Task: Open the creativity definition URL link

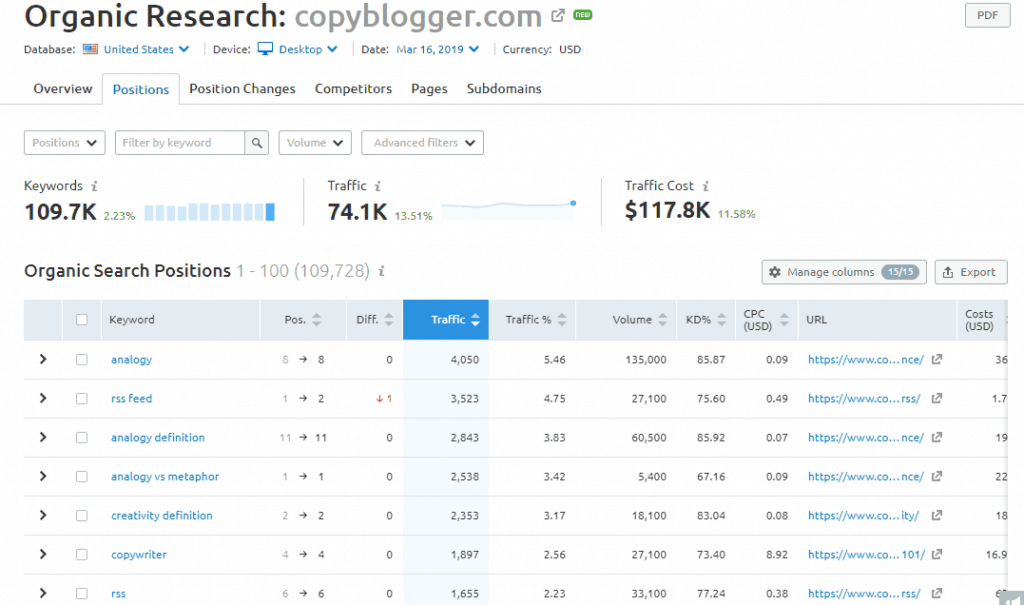Action: pos(863,515)
